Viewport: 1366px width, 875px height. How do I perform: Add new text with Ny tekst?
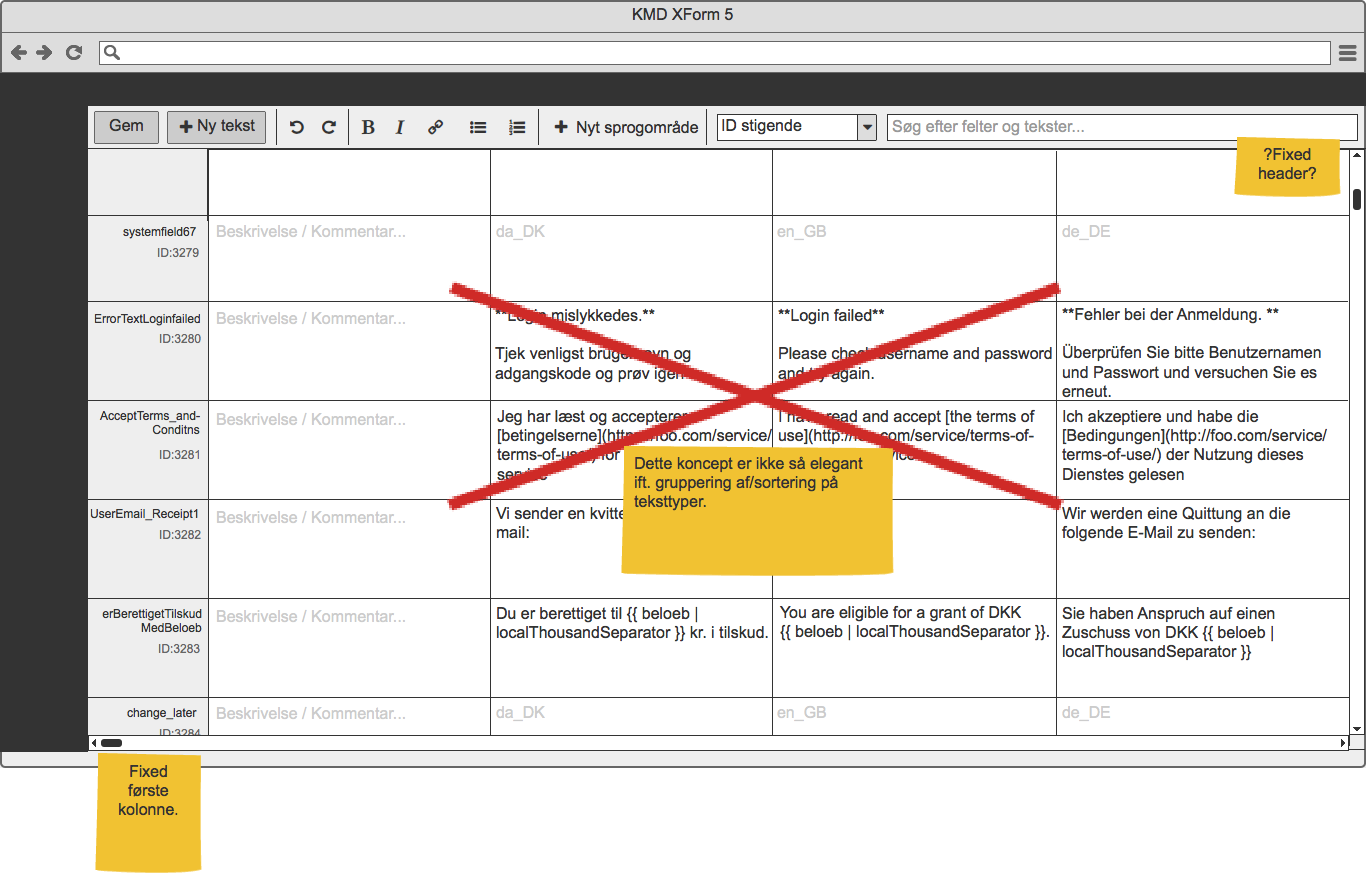[x=217, y=126]
